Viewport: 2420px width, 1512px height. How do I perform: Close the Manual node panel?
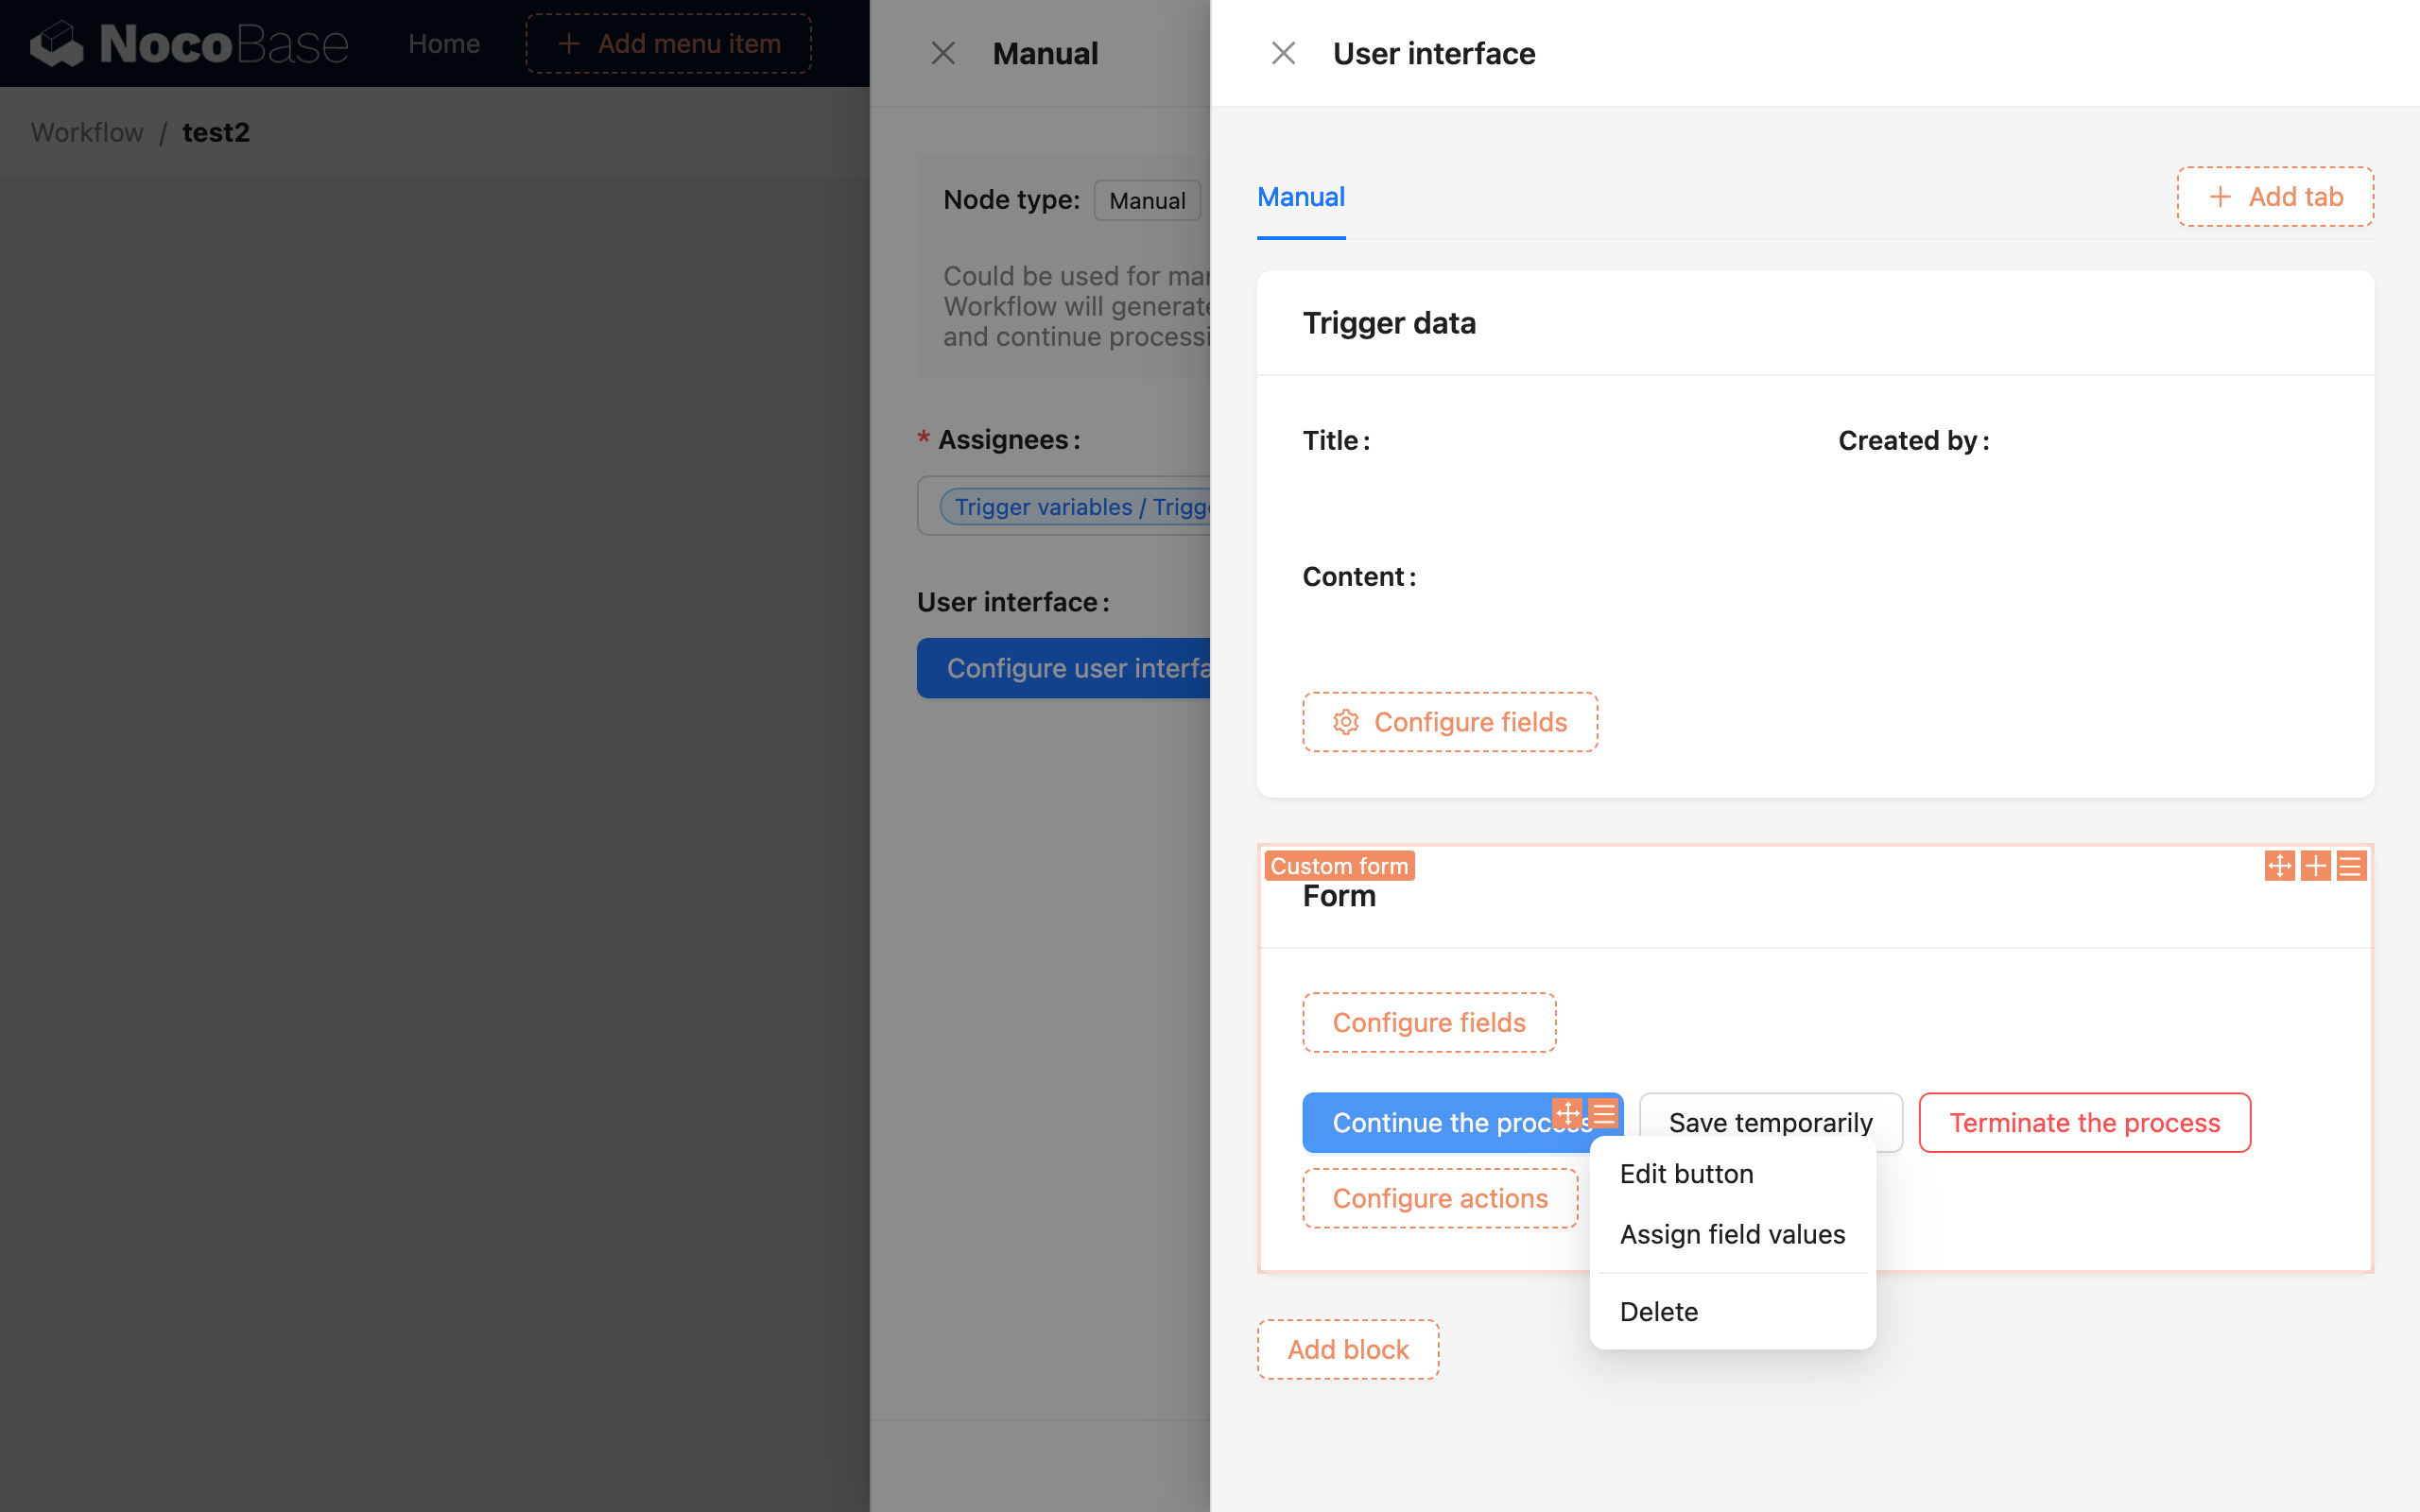(943, 52)
